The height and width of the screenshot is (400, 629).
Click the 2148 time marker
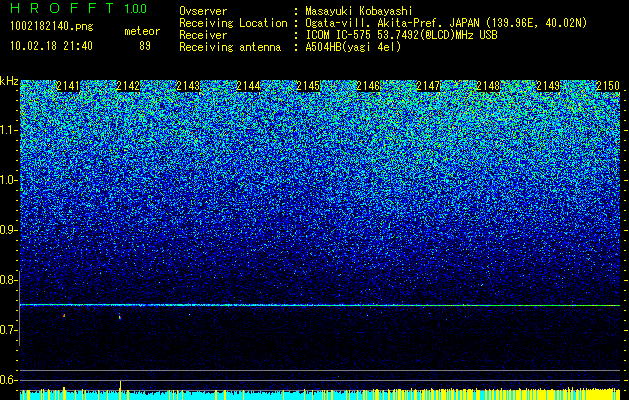tap(488, 86)
